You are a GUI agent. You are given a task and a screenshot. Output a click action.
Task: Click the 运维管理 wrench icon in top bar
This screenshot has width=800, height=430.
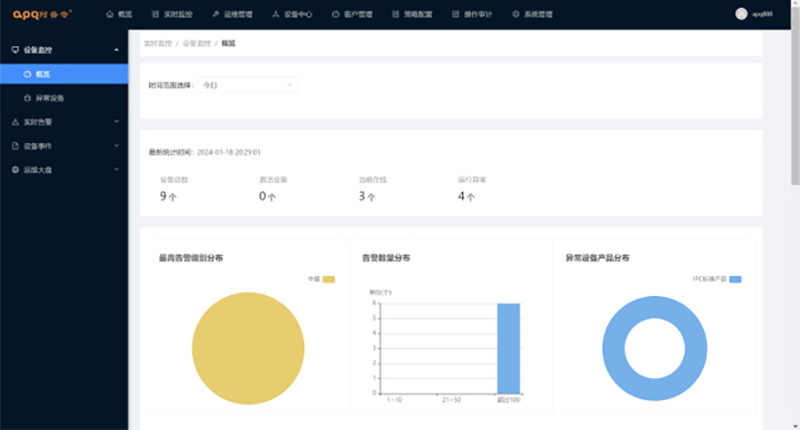216,14
